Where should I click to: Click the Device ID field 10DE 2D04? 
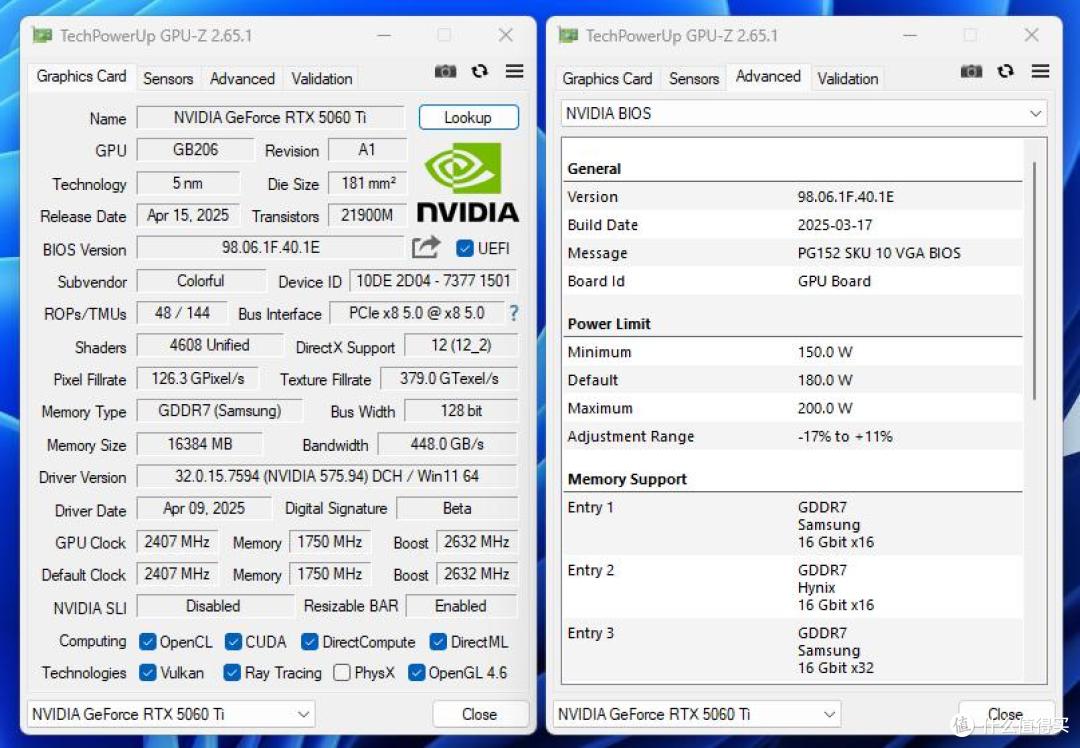pyautogui.click(x=433, y=281)
